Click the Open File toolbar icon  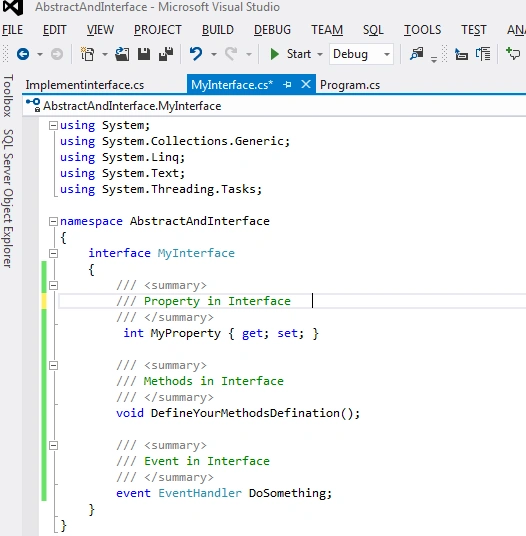point(122,54)
